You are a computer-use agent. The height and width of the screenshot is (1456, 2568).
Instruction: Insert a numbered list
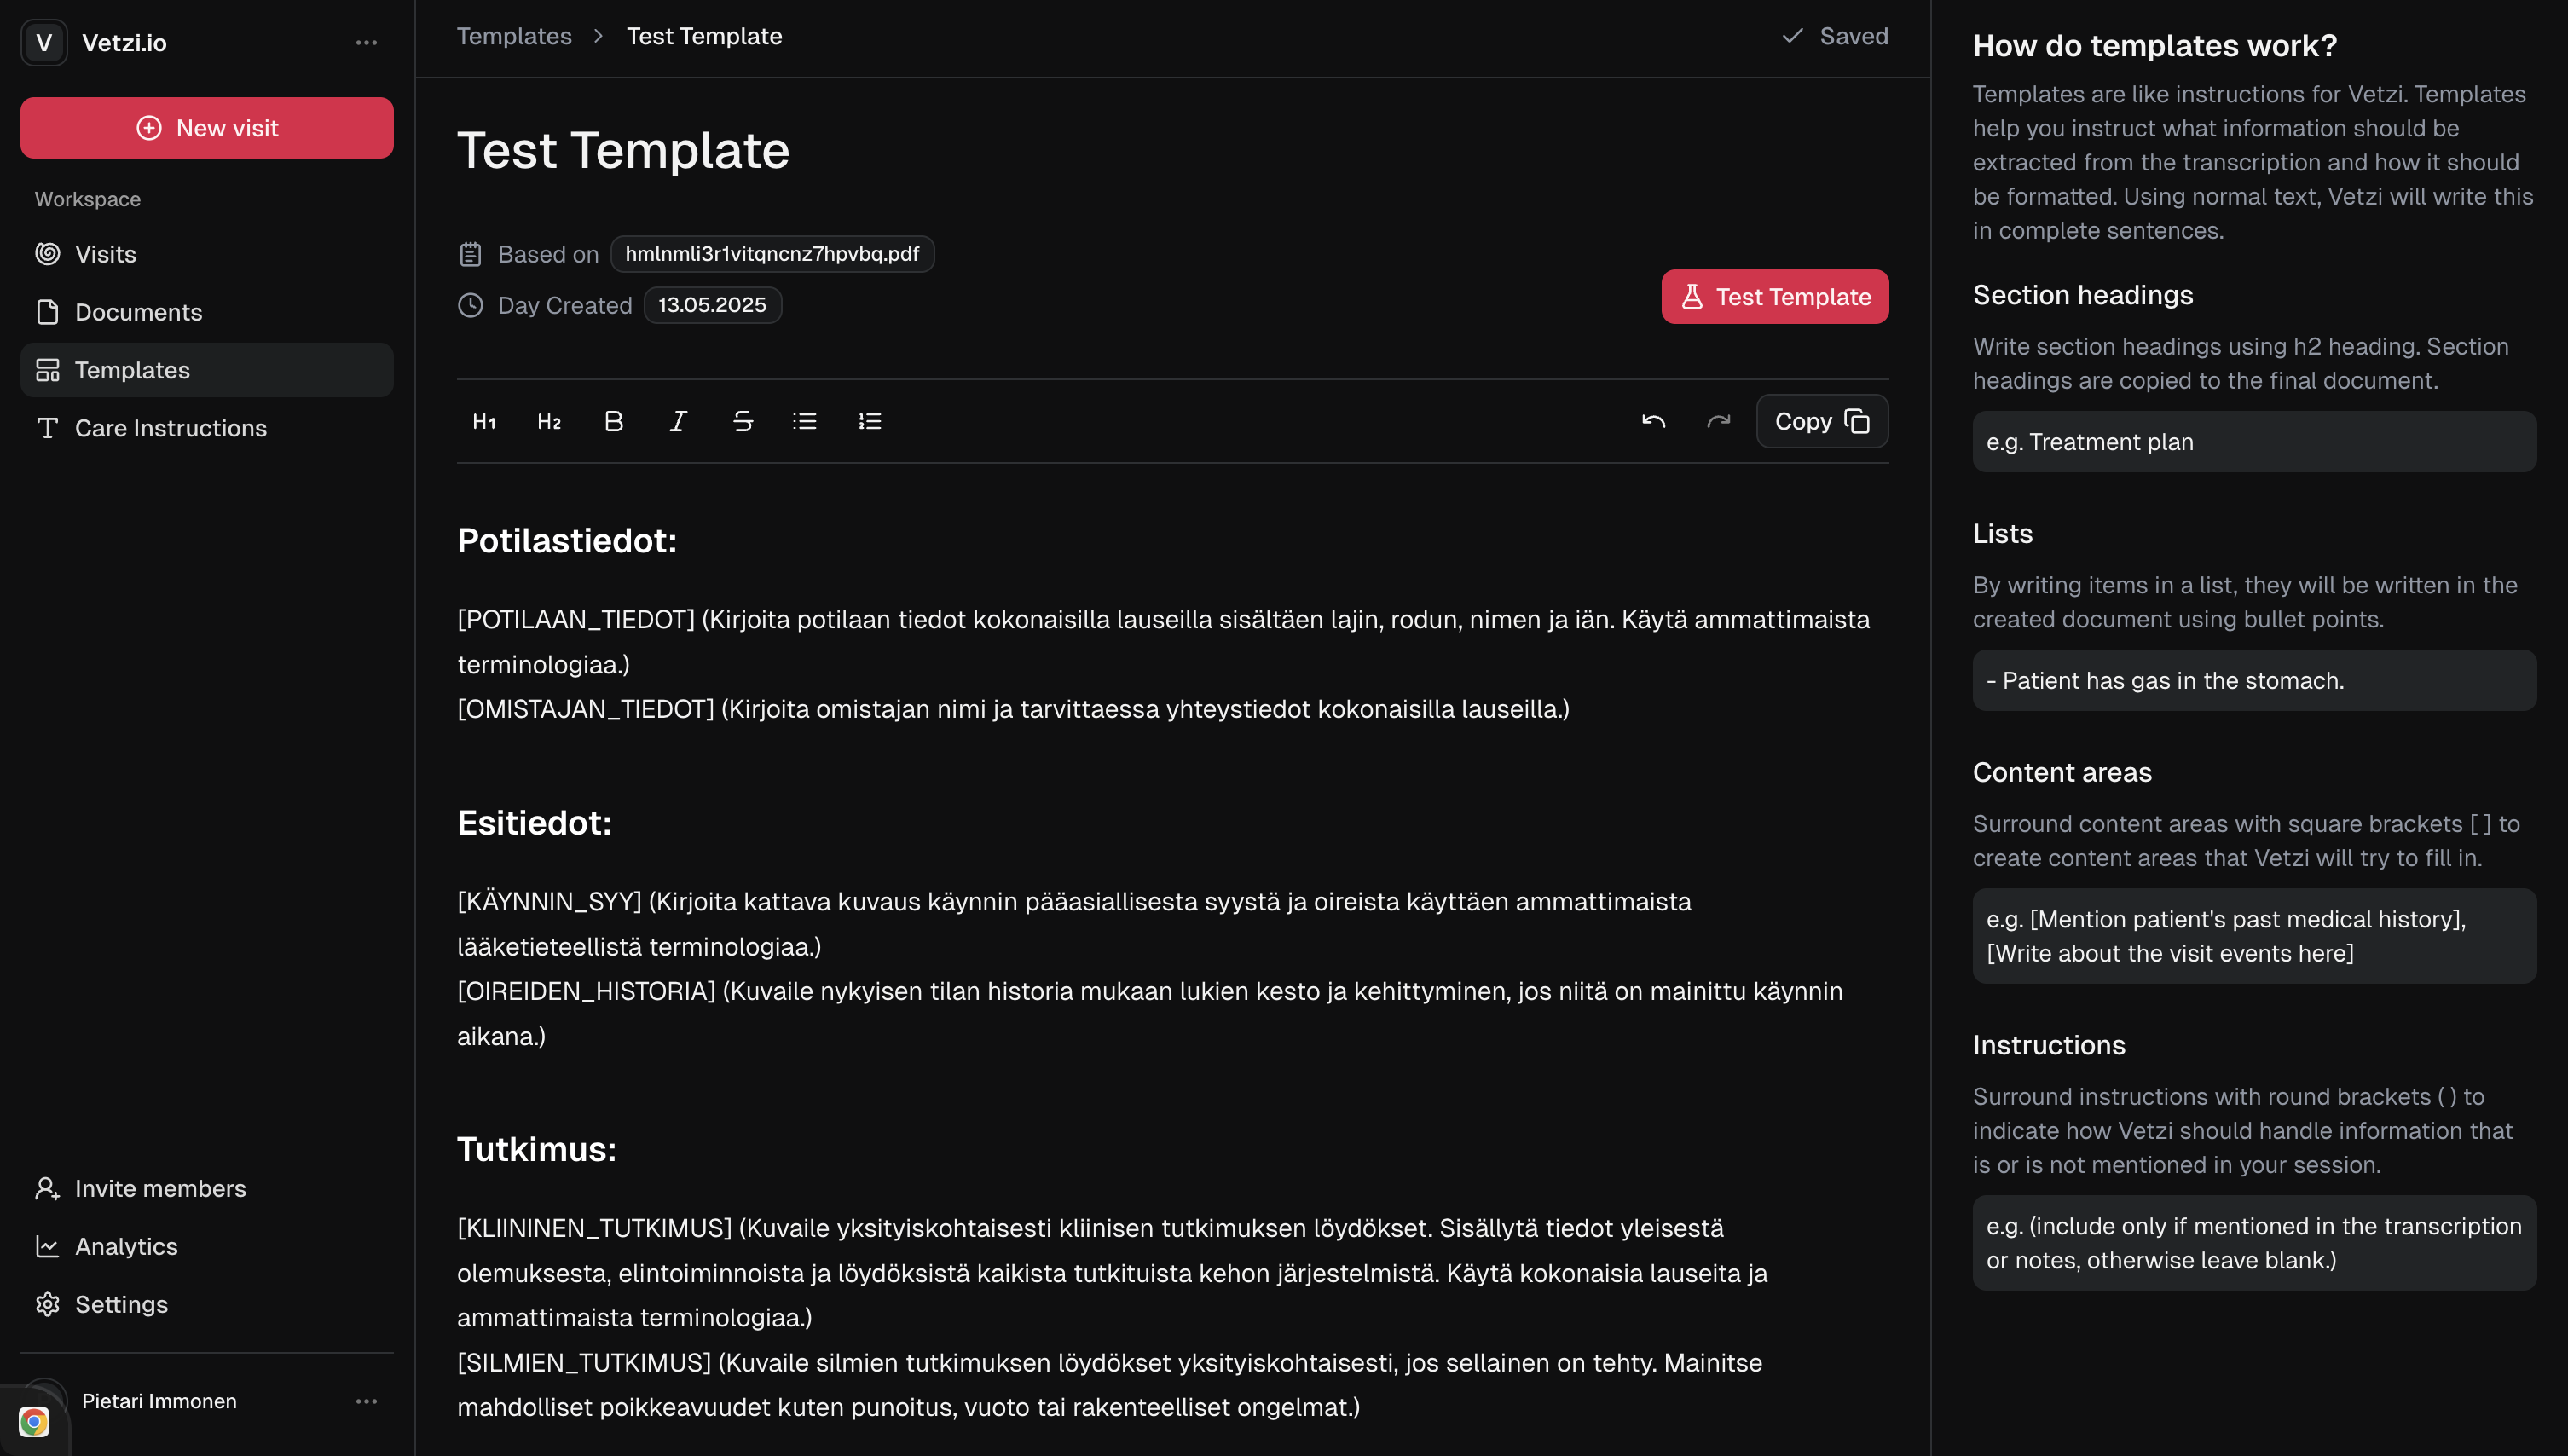870,421
